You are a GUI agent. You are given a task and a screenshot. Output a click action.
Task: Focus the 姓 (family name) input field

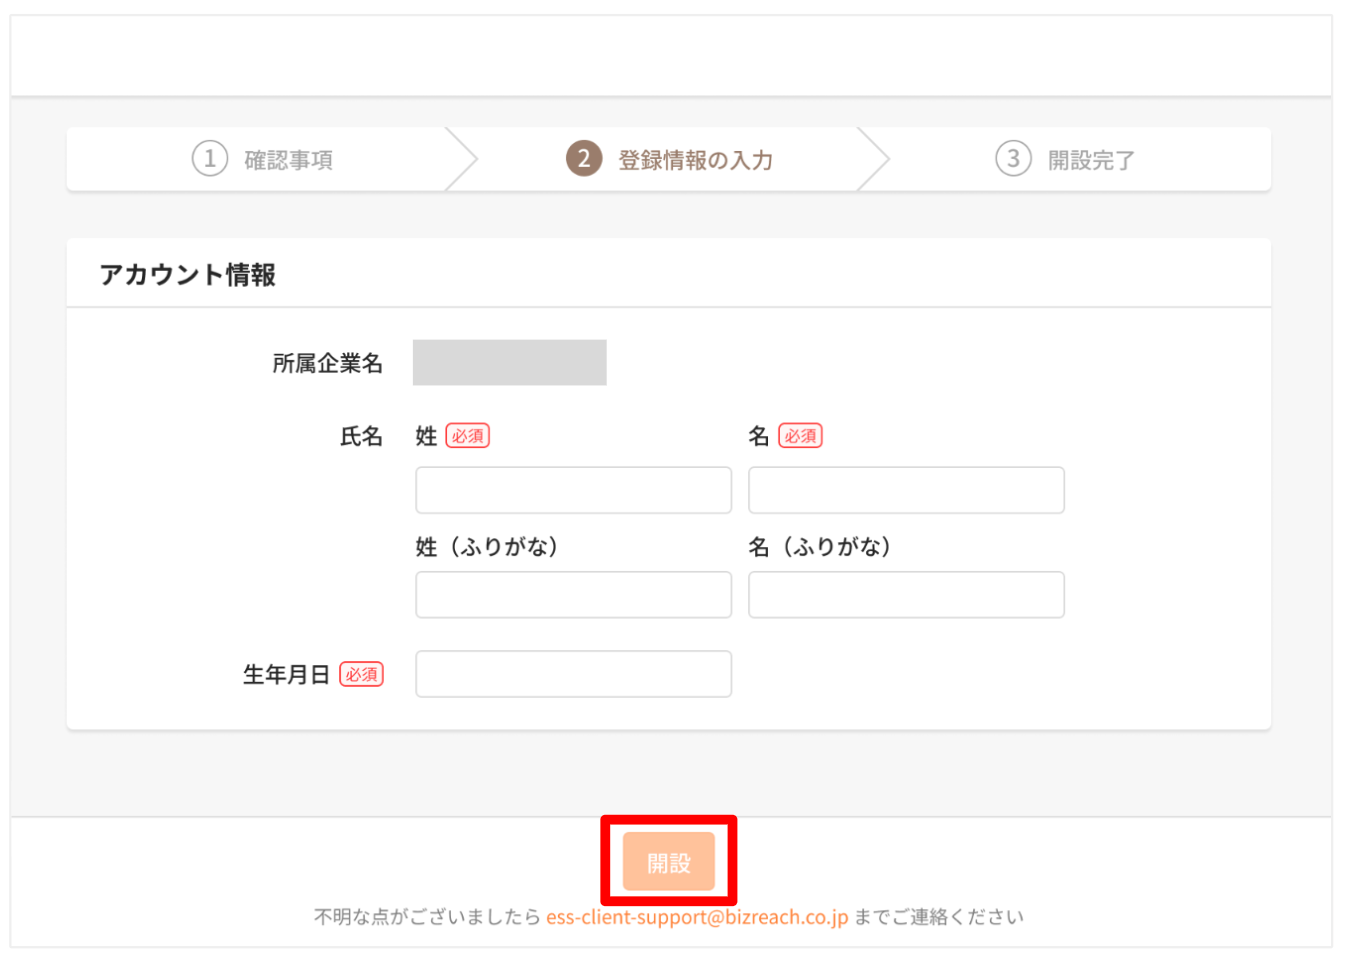click(x=573, y=490)
